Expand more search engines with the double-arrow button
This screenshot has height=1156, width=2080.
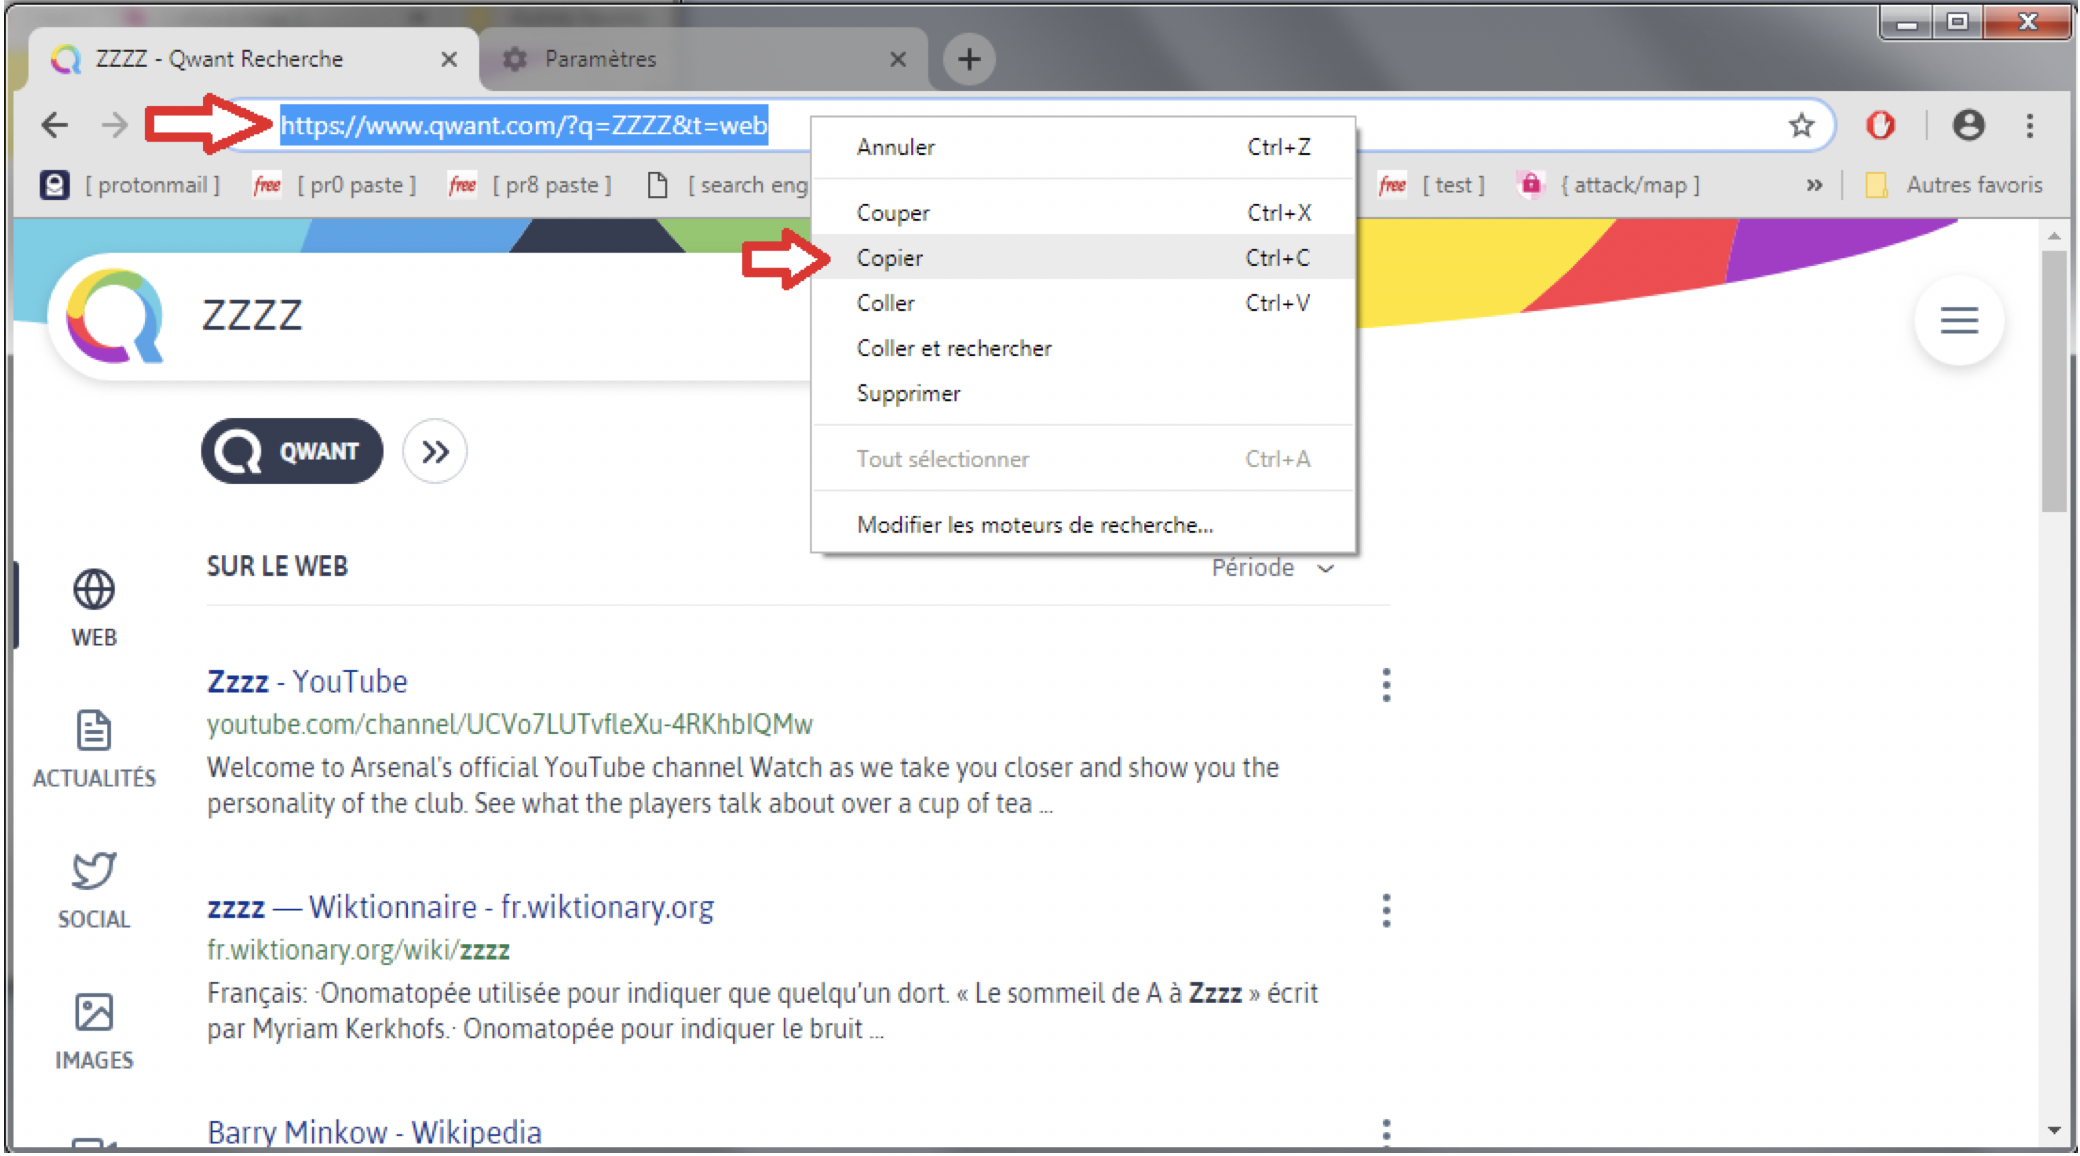(434, 452)
